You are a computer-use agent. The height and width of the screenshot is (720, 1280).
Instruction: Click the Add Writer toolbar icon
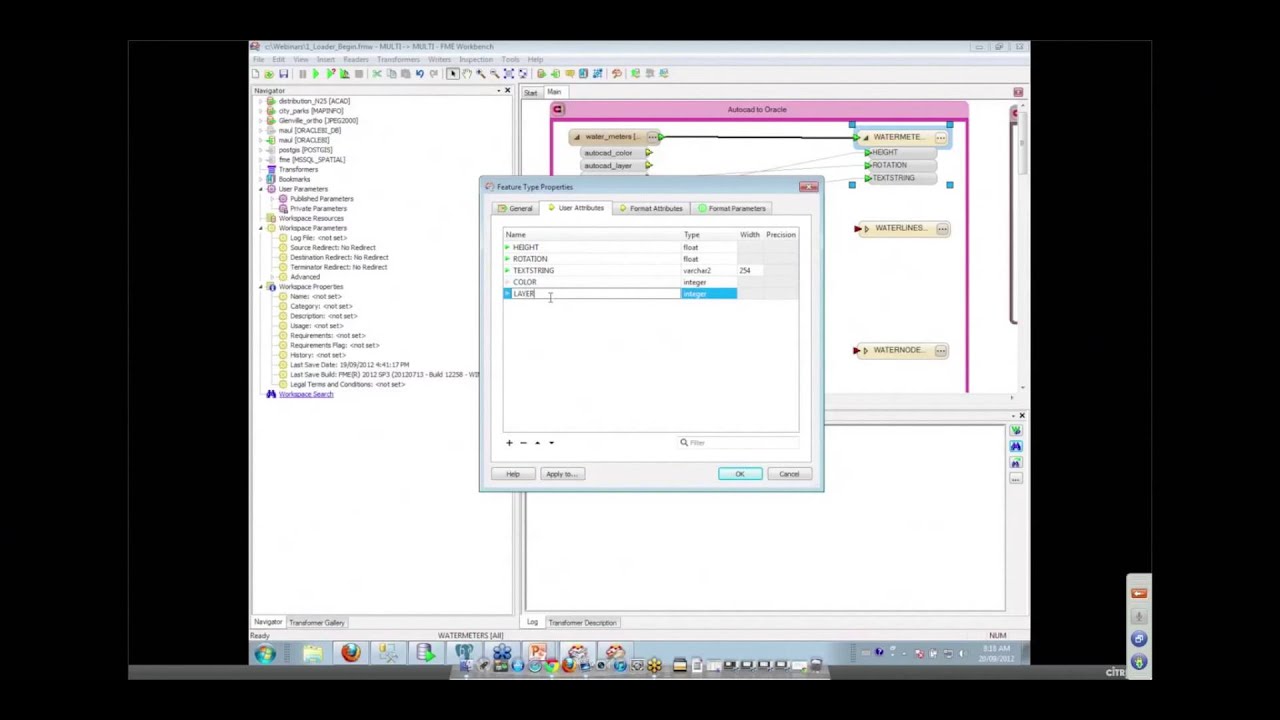pyautogui.click(x=555, y=73)
